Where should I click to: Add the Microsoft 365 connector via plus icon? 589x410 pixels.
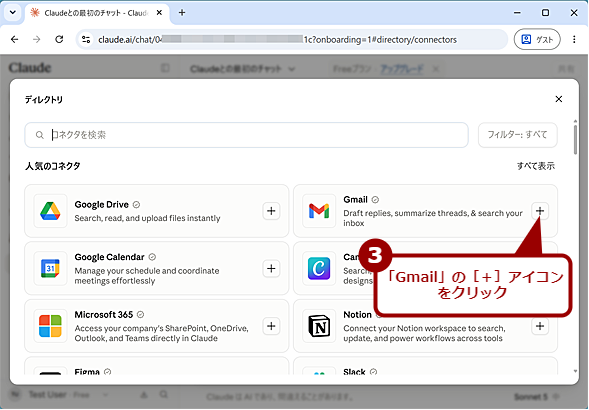click(x=271, y=326)
